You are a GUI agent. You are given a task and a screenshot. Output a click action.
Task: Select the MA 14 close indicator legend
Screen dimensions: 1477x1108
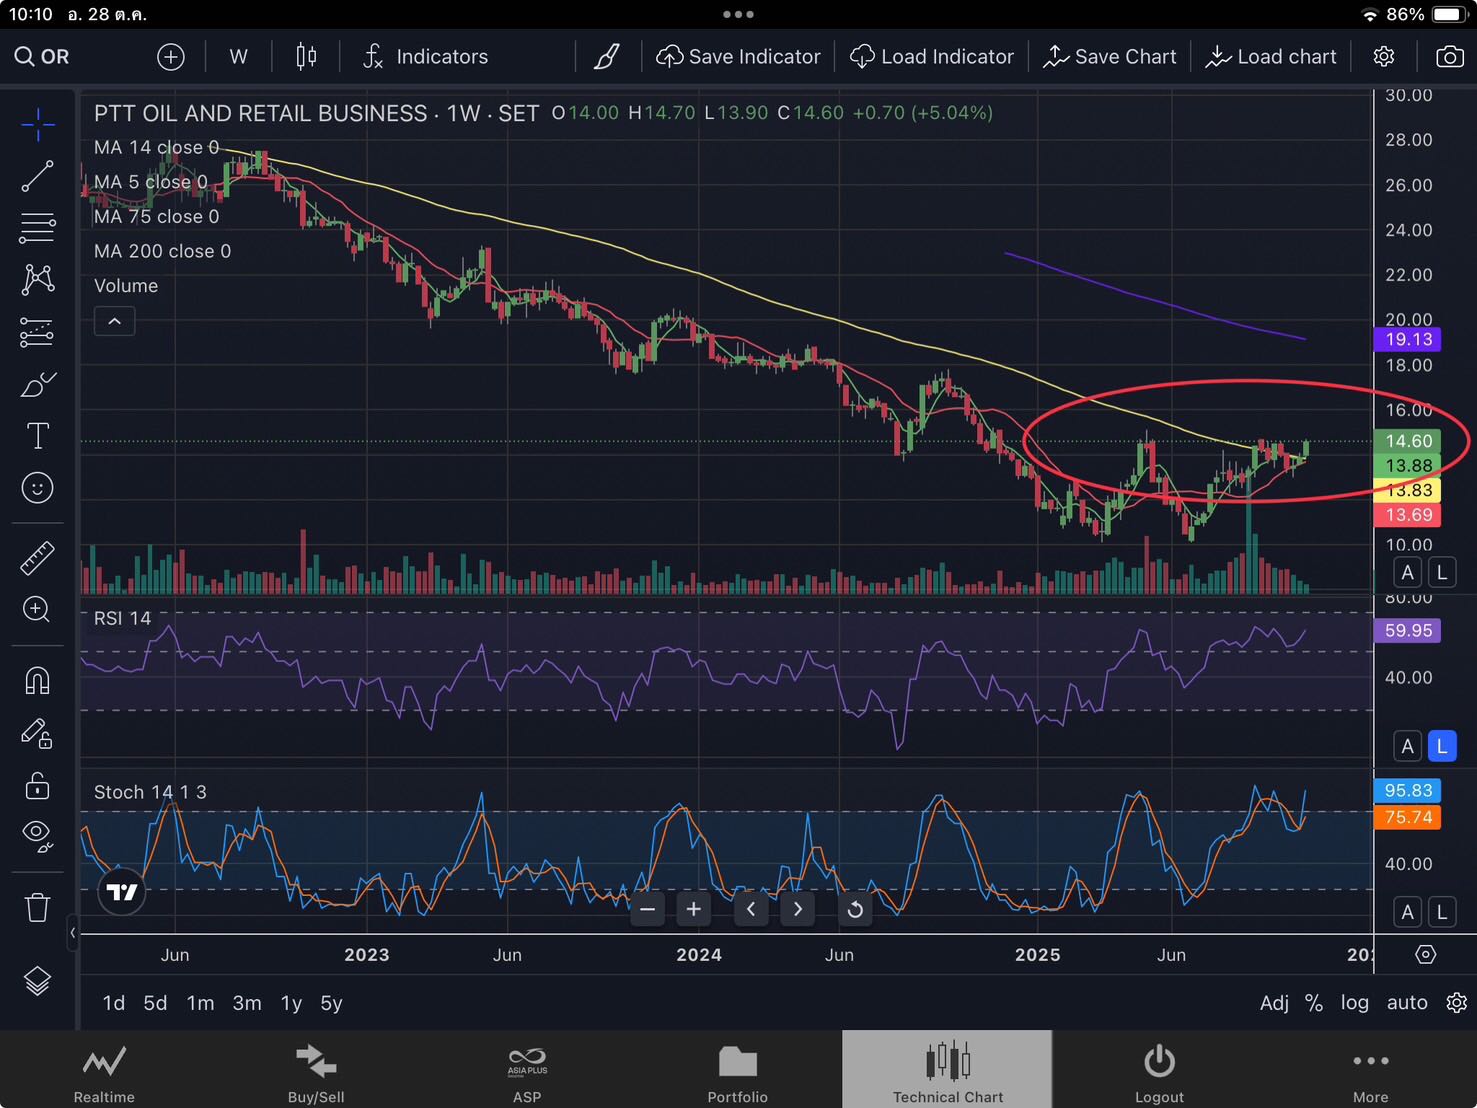(x=156, y=148)
